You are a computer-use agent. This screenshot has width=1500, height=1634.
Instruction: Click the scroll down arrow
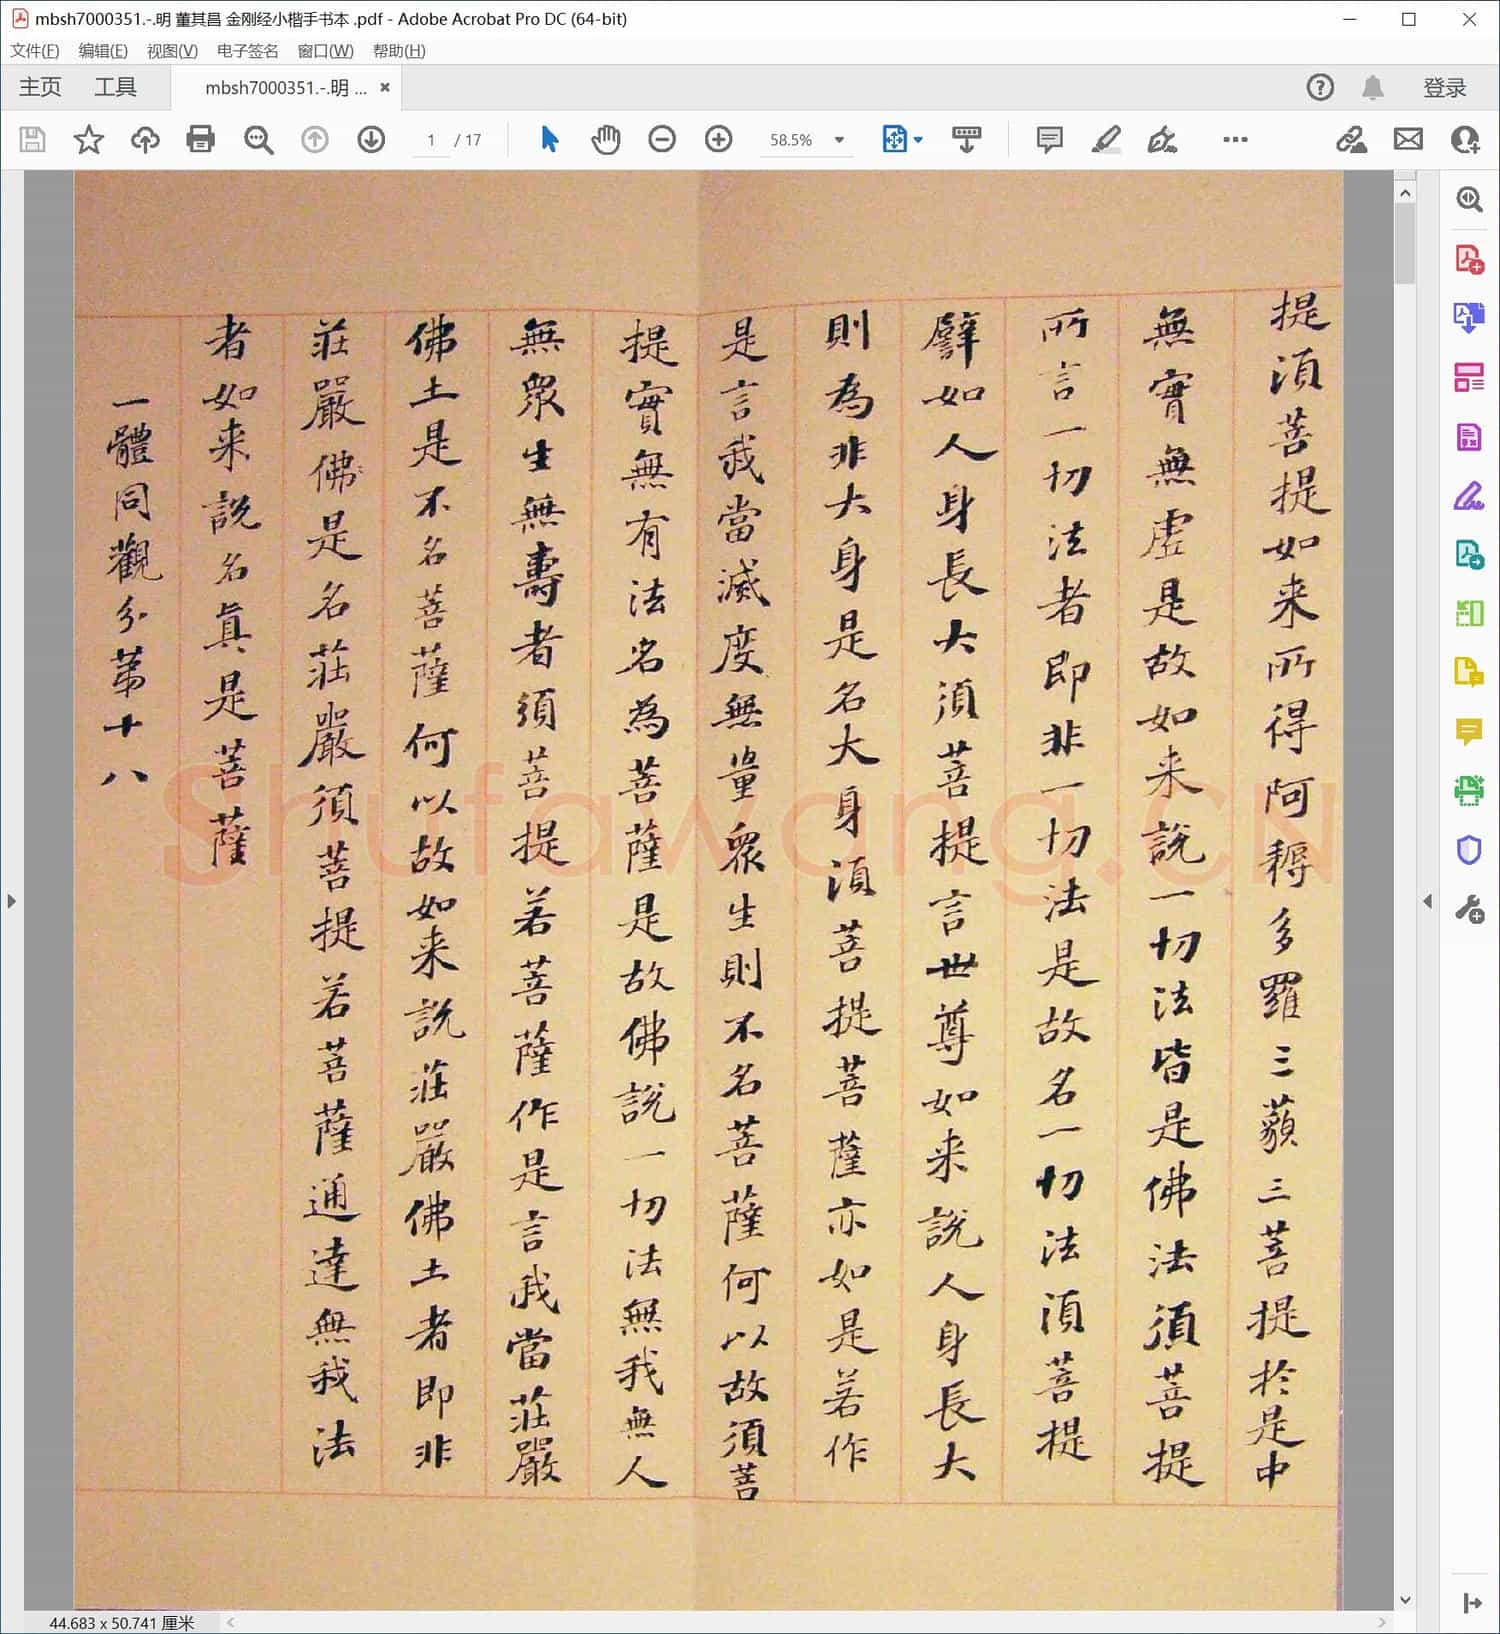[1405, 1600]
